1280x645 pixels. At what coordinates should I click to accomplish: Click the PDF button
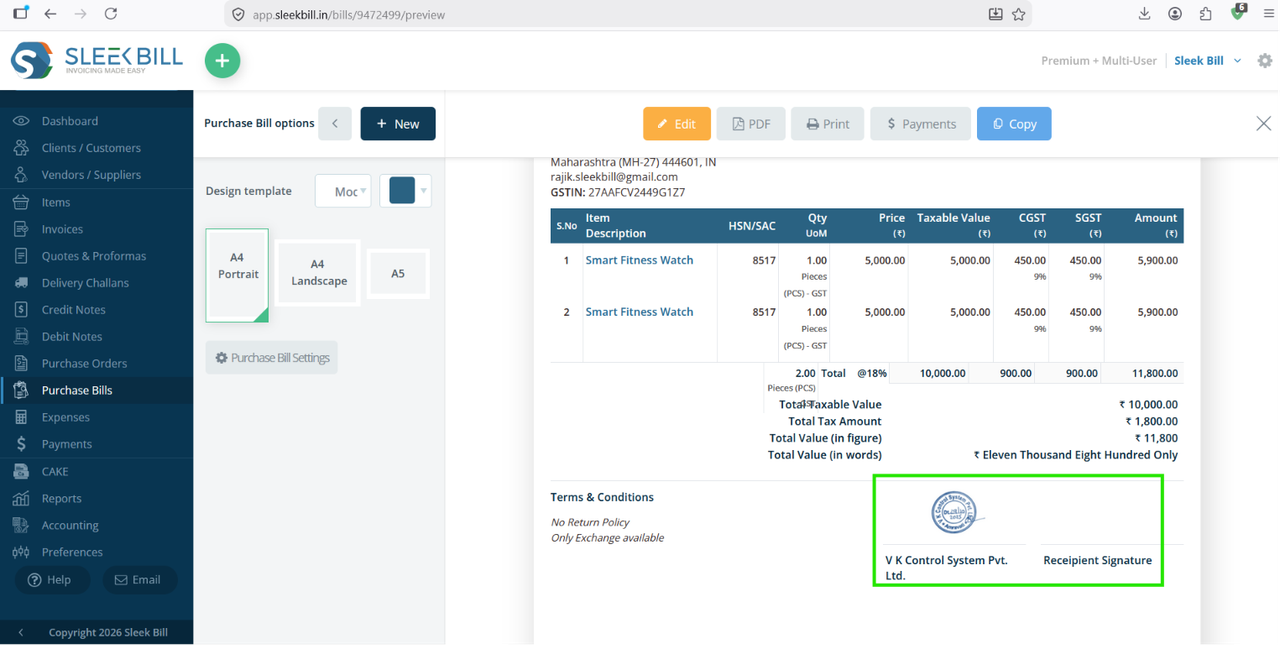coord(751,124)
